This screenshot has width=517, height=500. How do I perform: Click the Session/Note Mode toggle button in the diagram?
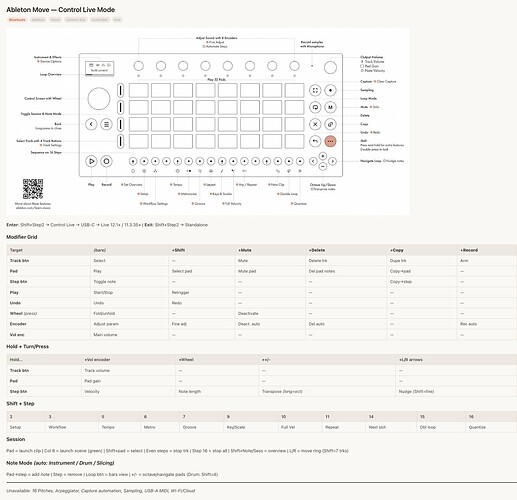106,124
